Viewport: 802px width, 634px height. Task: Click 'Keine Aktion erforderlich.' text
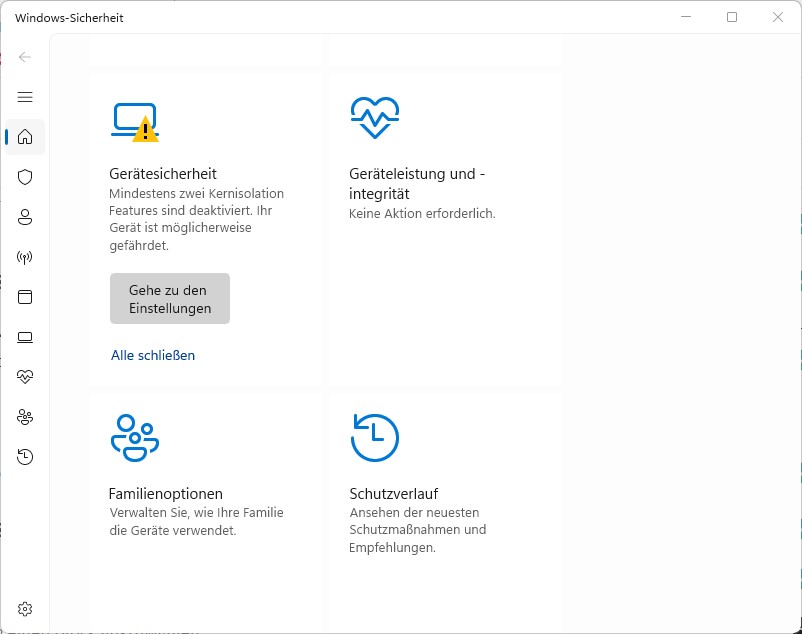[x=422, y=214]
